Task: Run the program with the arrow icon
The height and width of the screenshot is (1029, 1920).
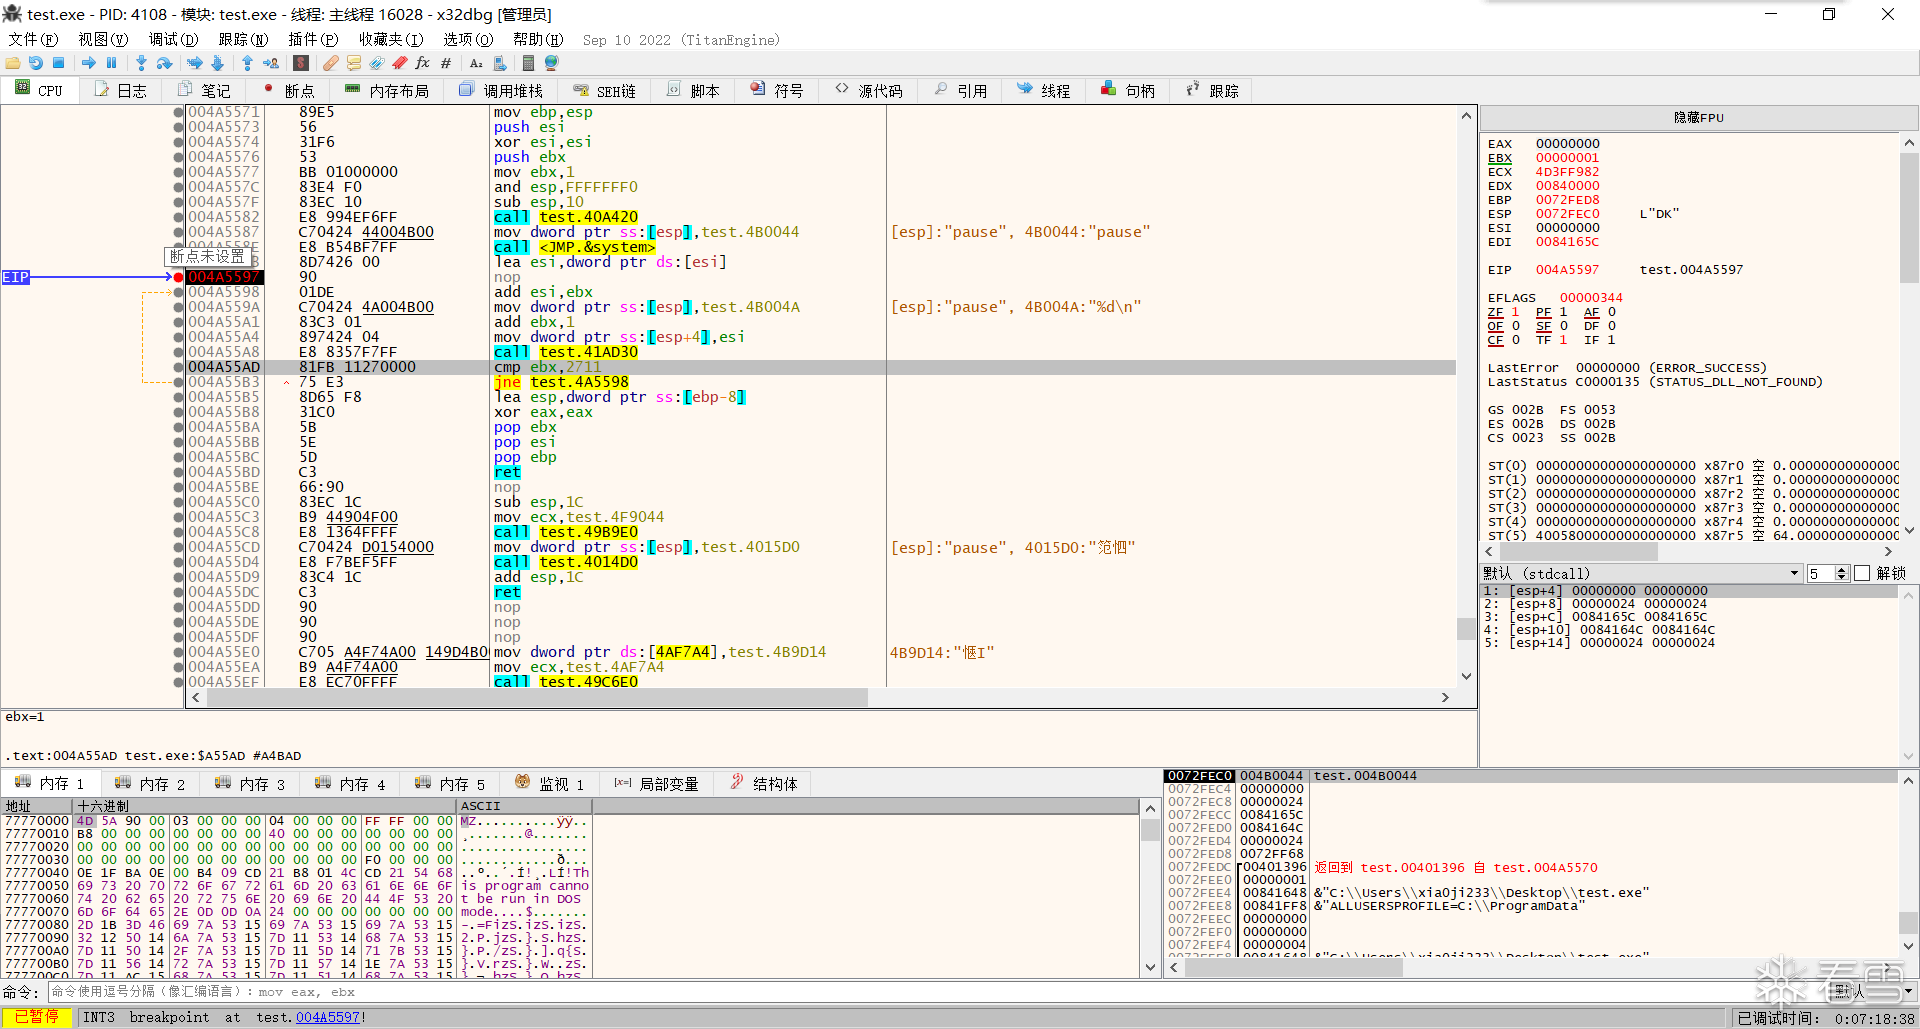Action: pos(89,63)
